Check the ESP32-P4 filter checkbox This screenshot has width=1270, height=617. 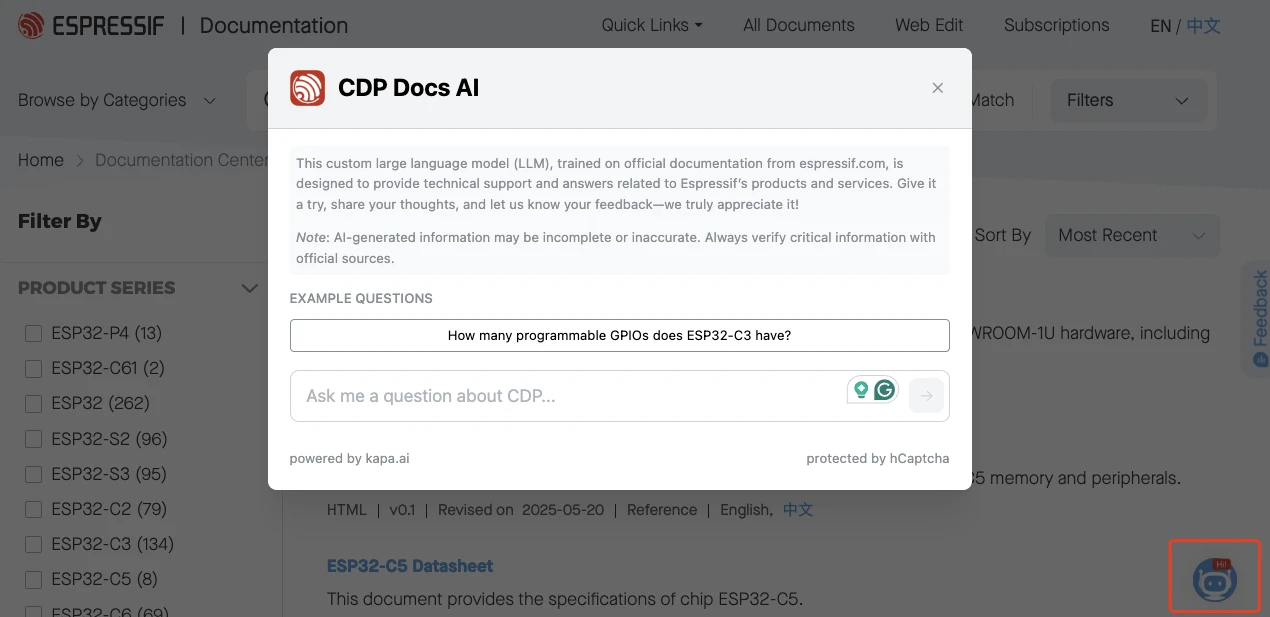click(x=33, y=333)
